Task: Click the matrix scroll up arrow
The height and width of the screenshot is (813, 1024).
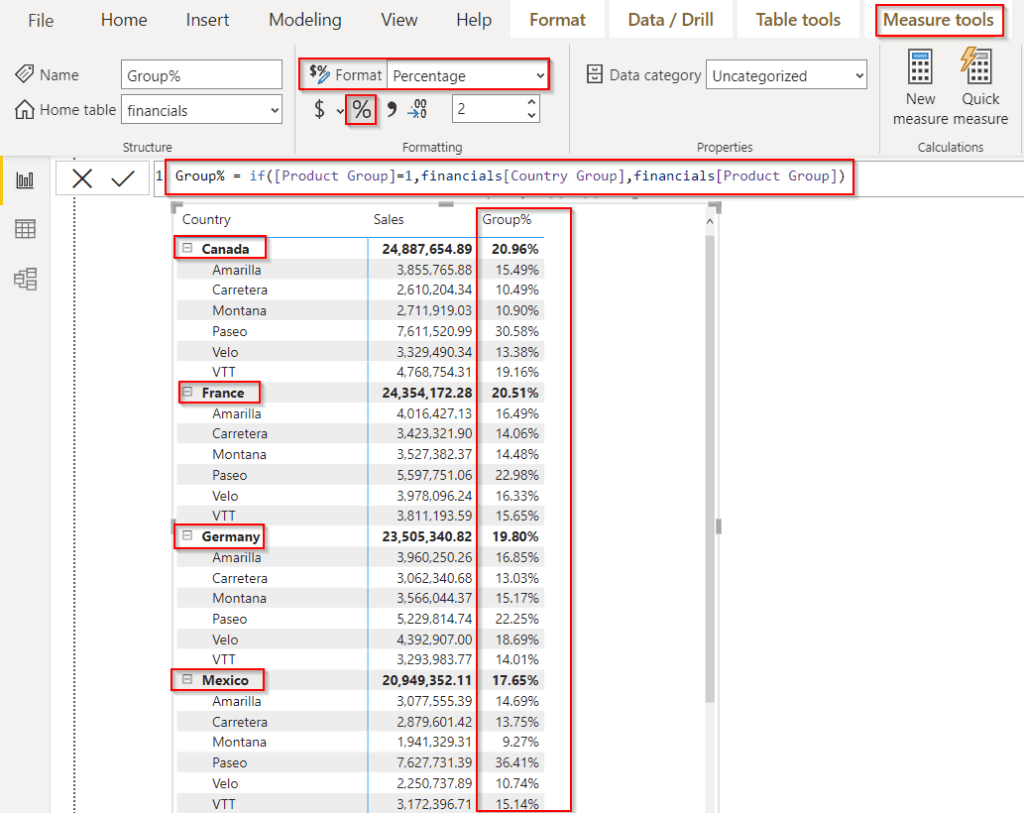Action: (710, 222)
